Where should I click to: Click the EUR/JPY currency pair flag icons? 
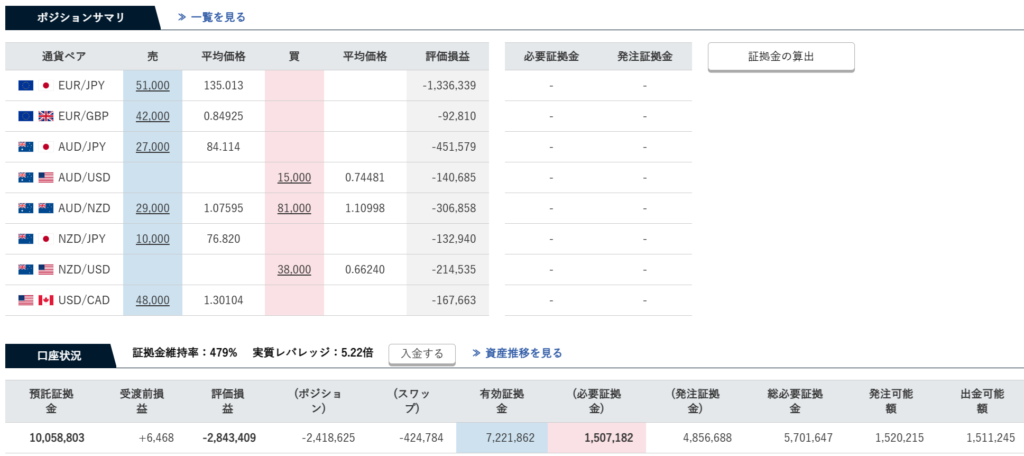(35, 86)
